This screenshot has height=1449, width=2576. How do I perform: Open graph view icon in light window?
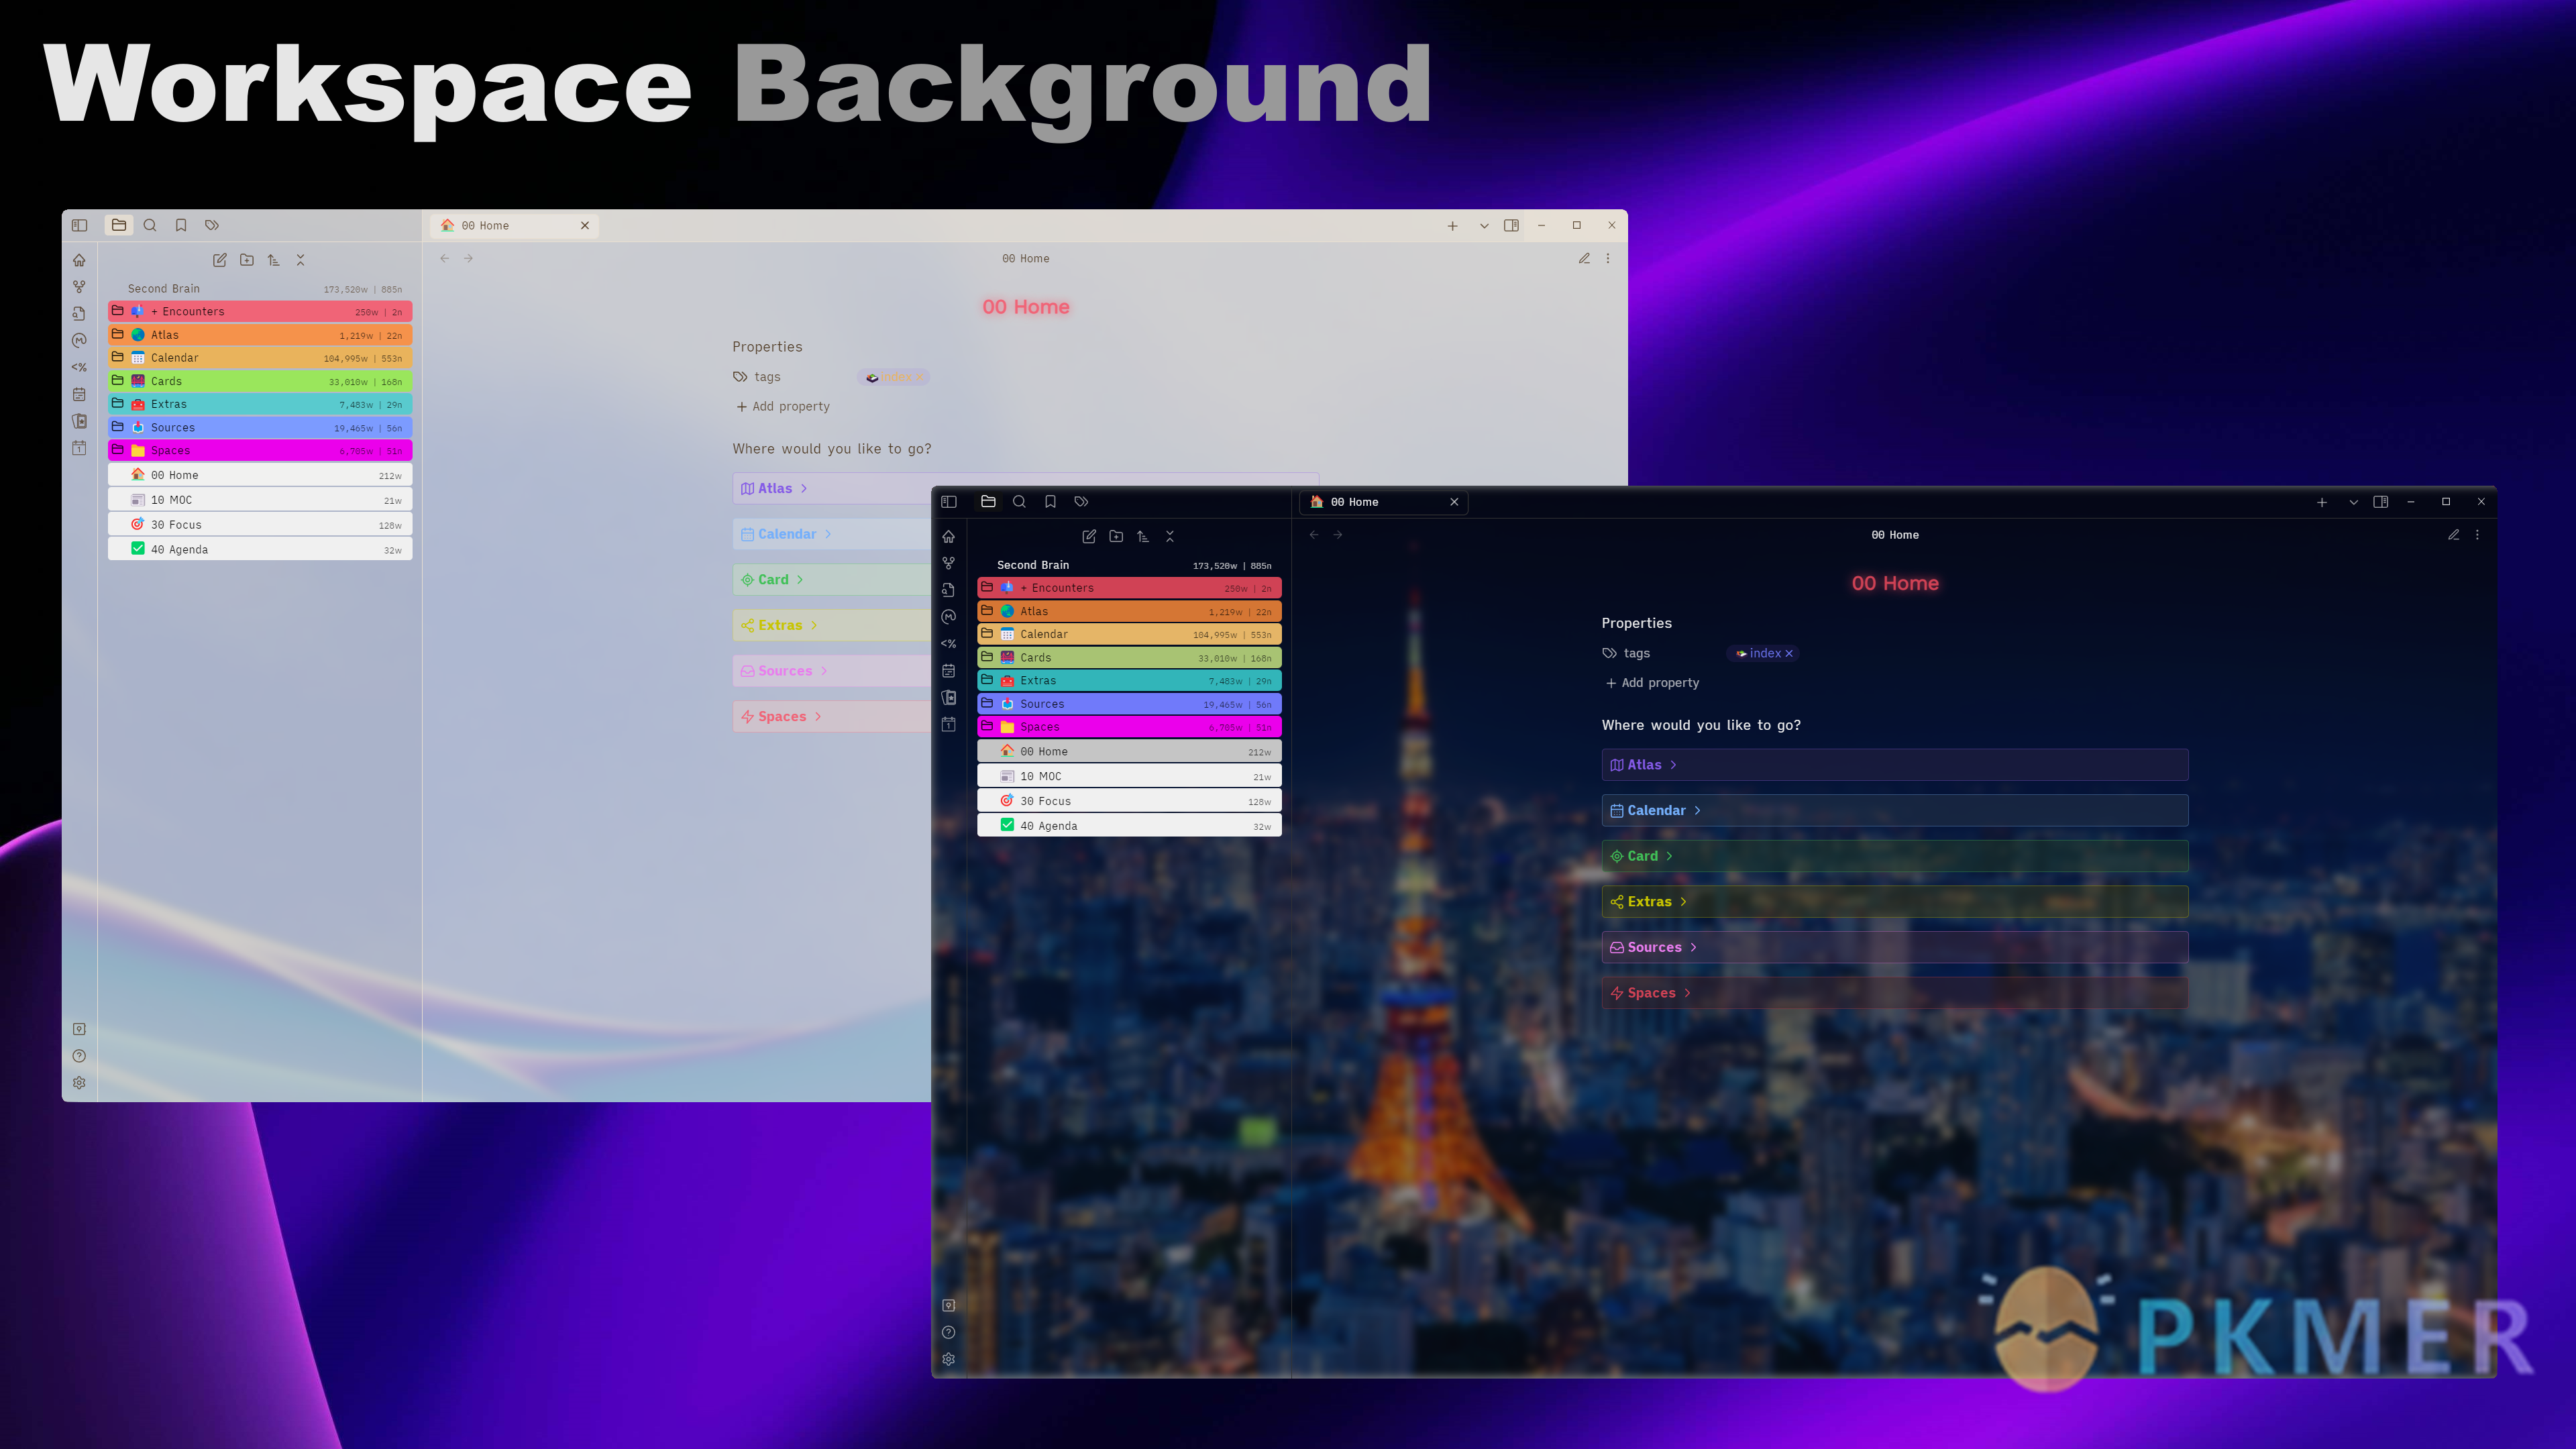click(79, 286)
